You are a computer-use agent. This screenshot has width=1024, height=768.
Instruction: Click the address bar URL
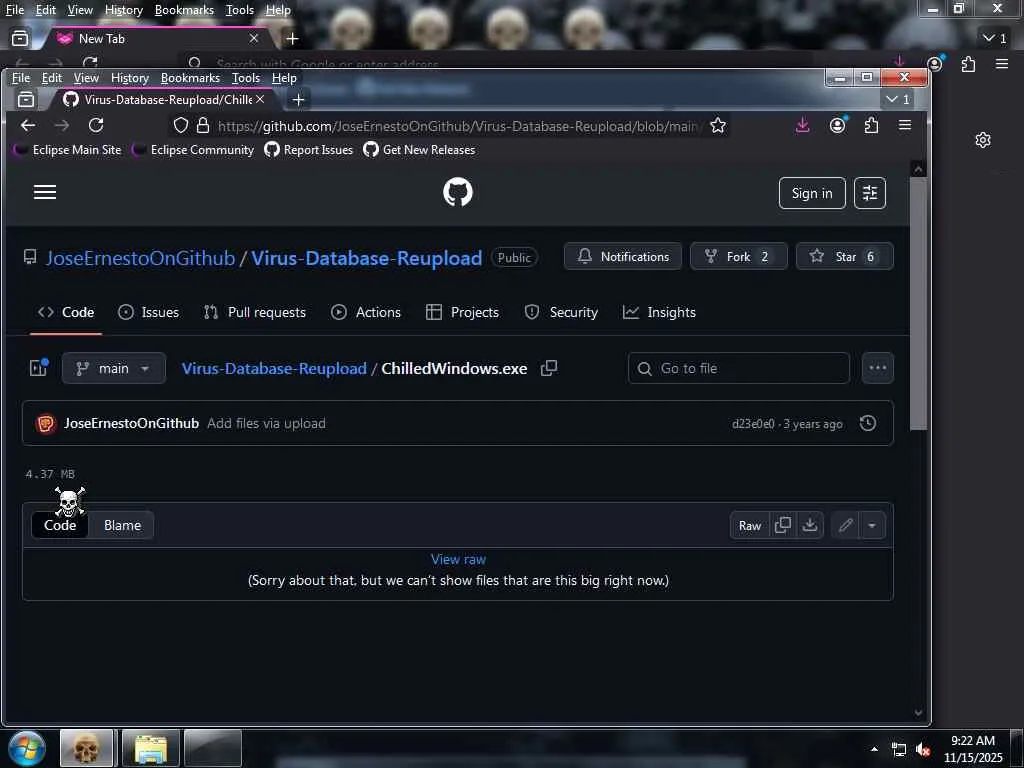457,126
